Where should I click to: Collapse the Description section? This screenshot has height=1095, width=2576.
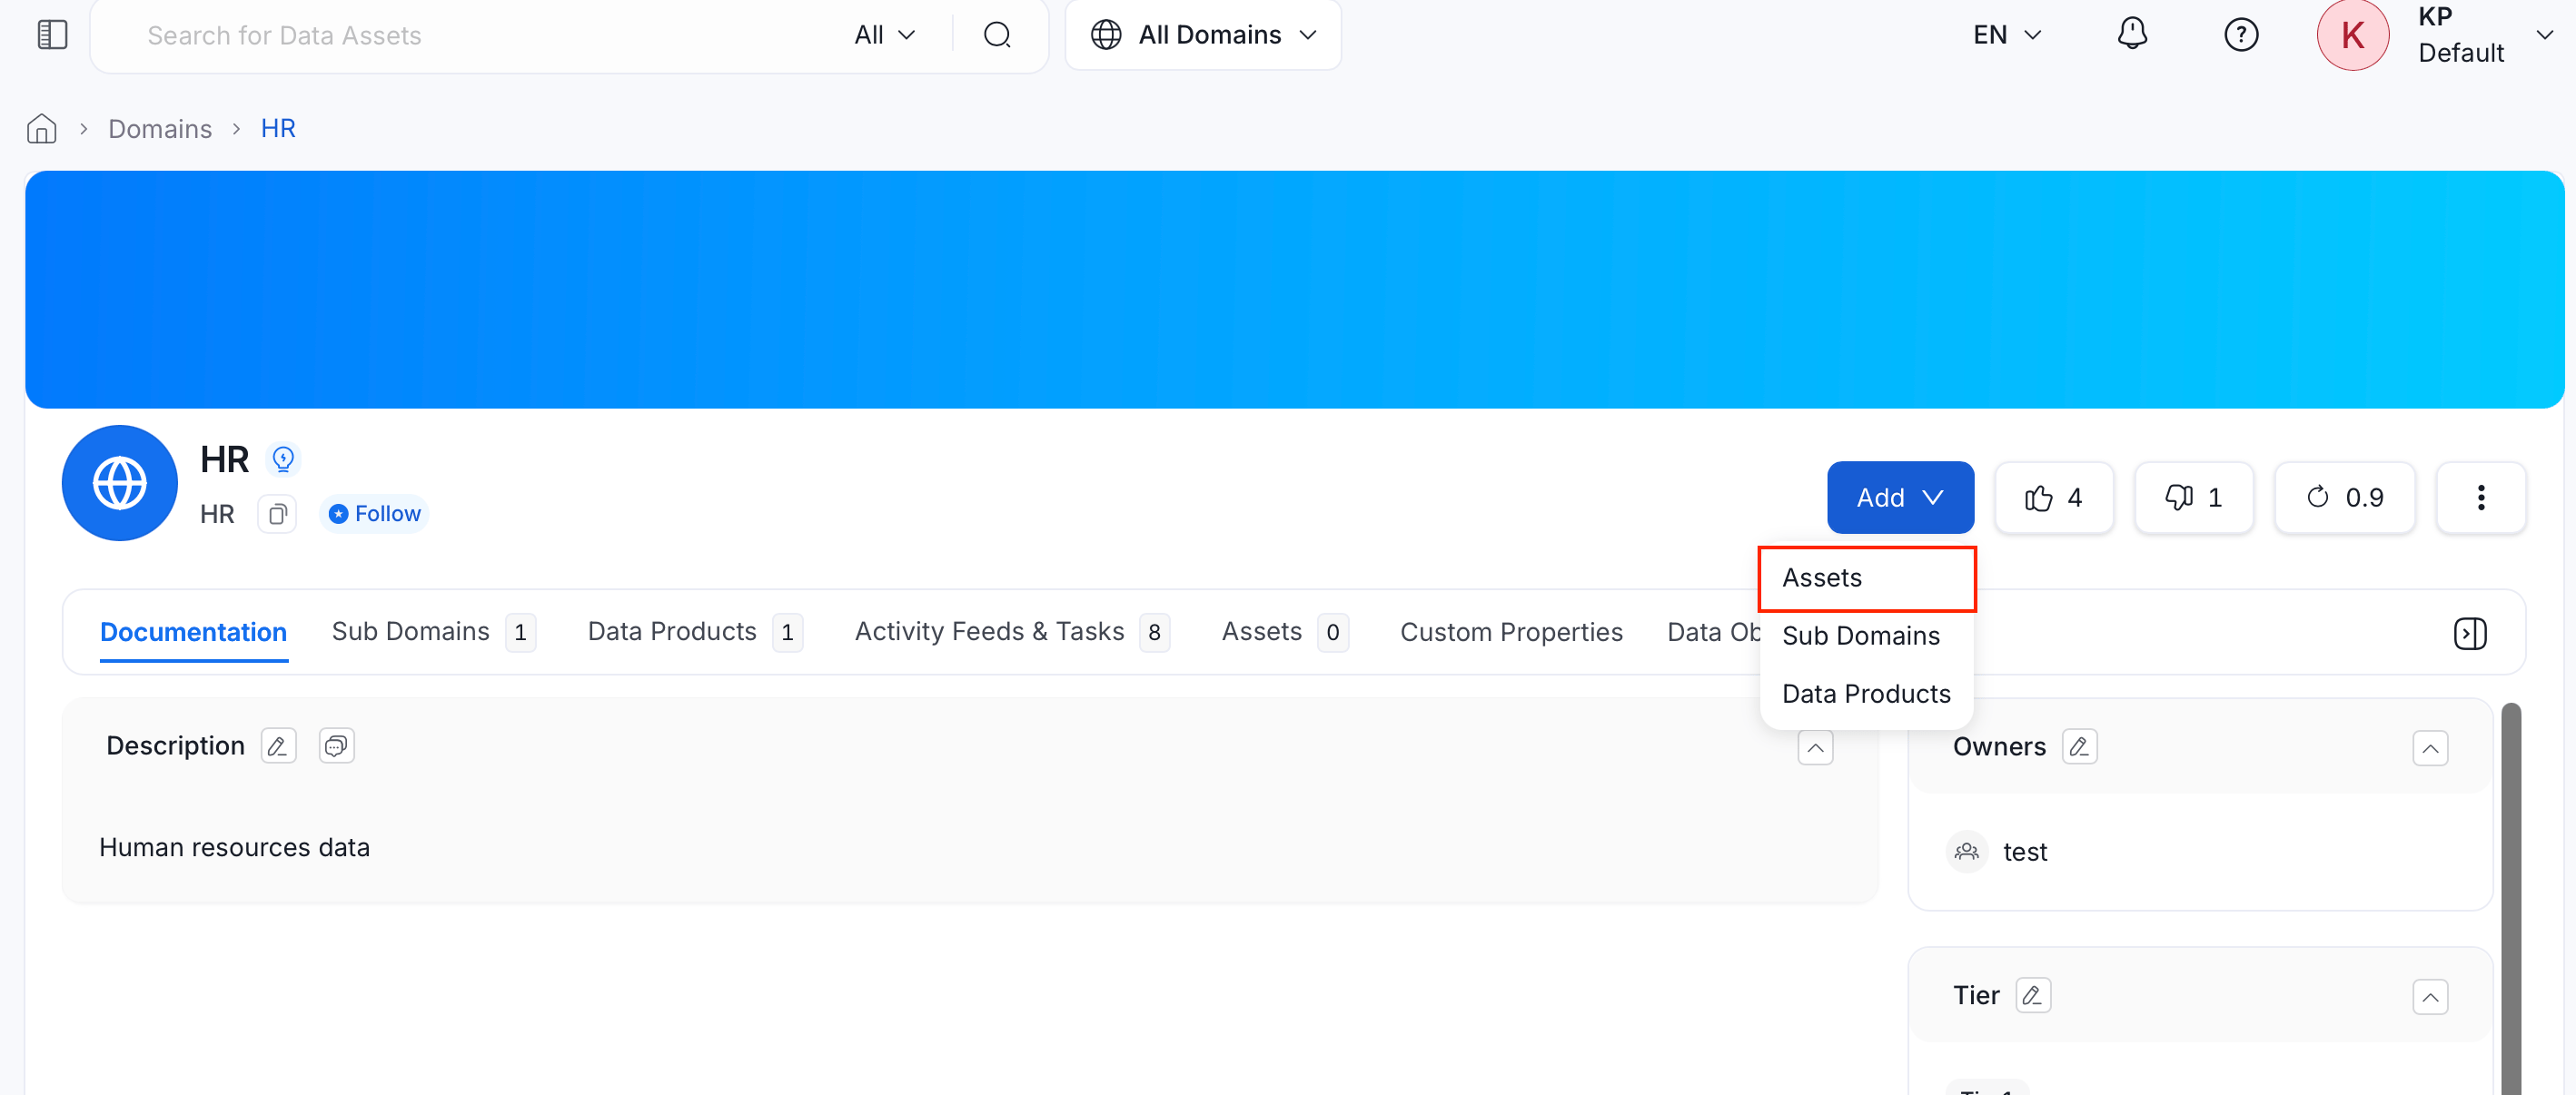click(x=1815, y=748)
